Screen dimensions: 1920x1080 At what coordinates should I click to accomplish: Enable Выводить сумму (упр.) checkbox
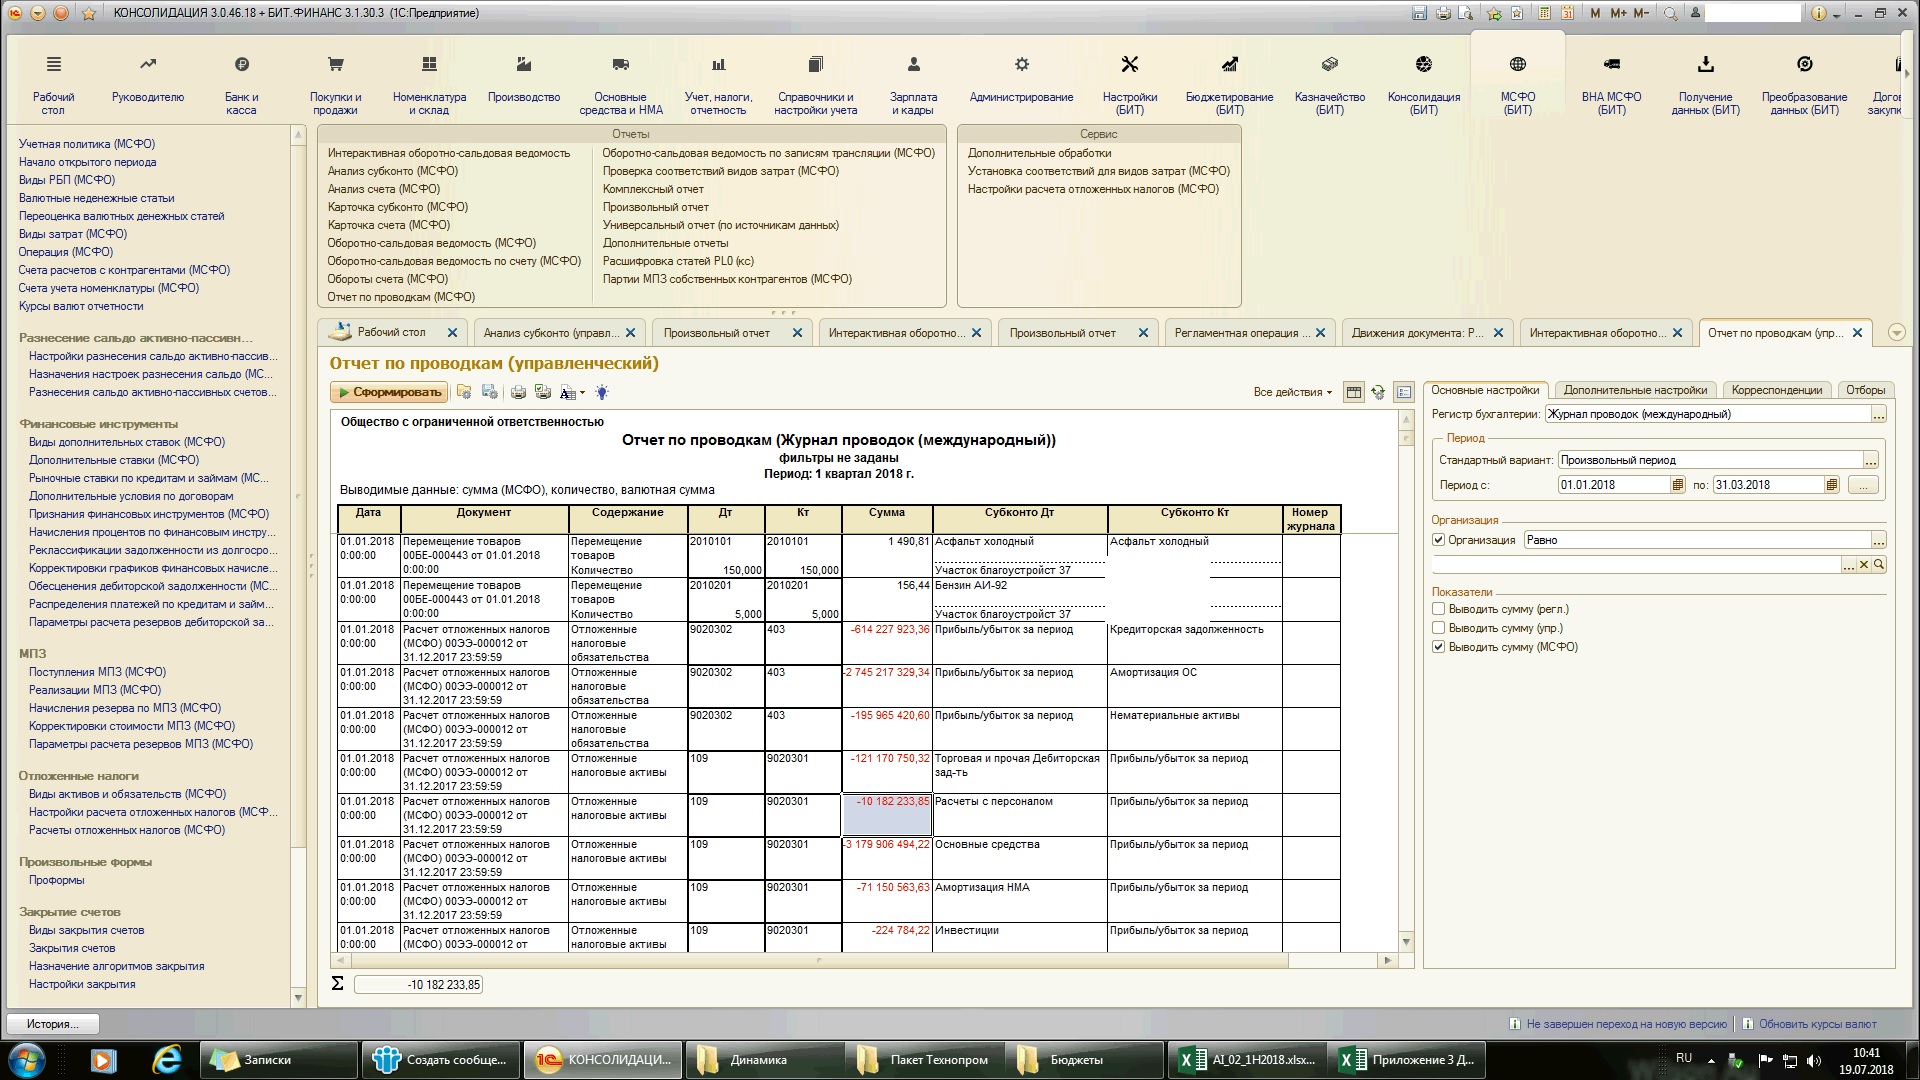tap(1438, 628)
